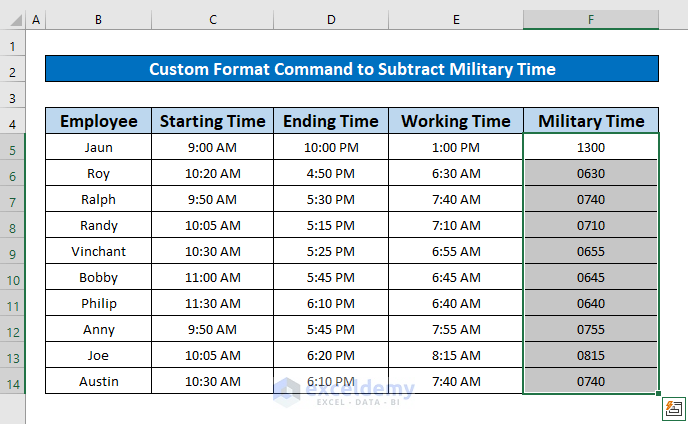Select Ralph's ending time 5:30 PM
This screenshot has width=688, height=424.
tap(330, 200)
